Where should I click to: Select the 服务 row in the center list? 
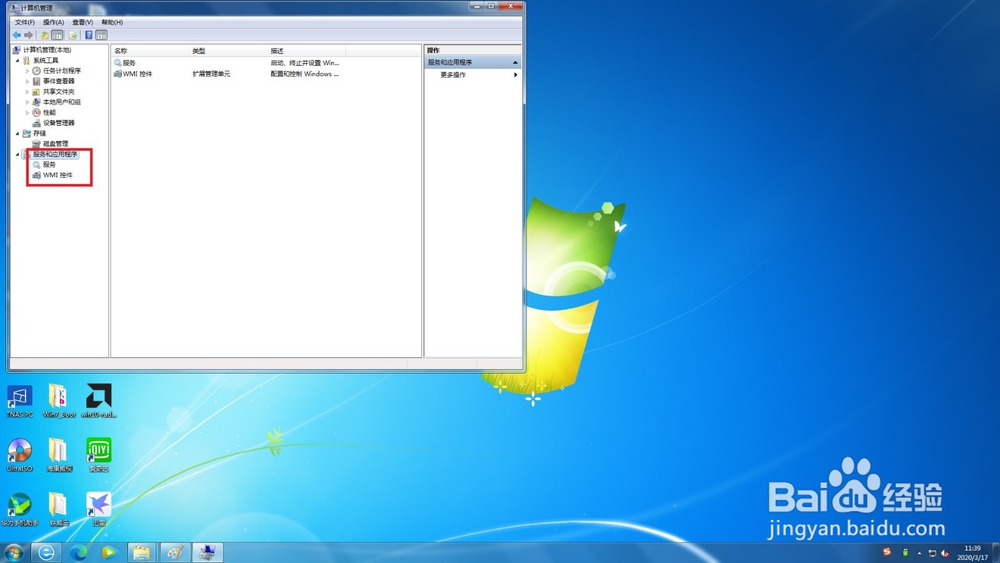point(226,62)
